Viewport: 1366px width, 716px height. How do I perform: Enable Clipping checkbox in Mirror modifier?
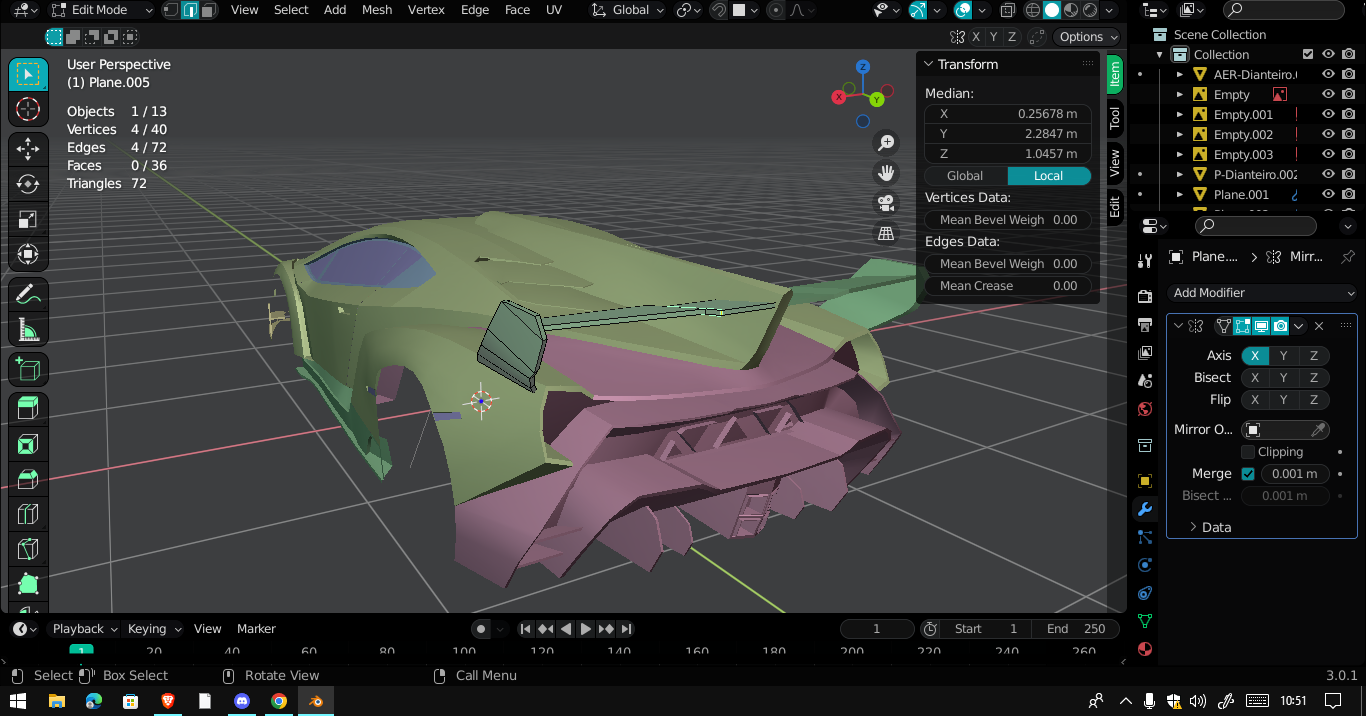1248,452
